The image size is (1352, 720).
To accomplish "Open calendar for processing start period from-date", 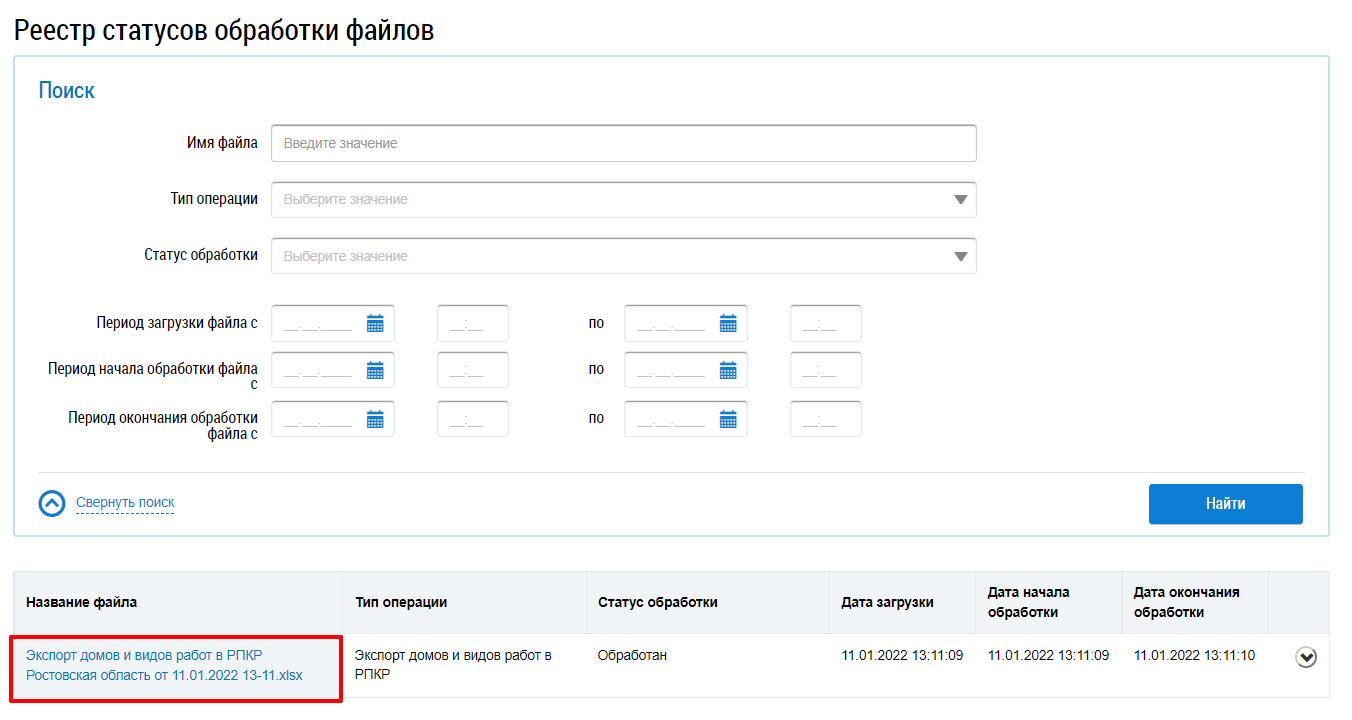I will 375,370.
